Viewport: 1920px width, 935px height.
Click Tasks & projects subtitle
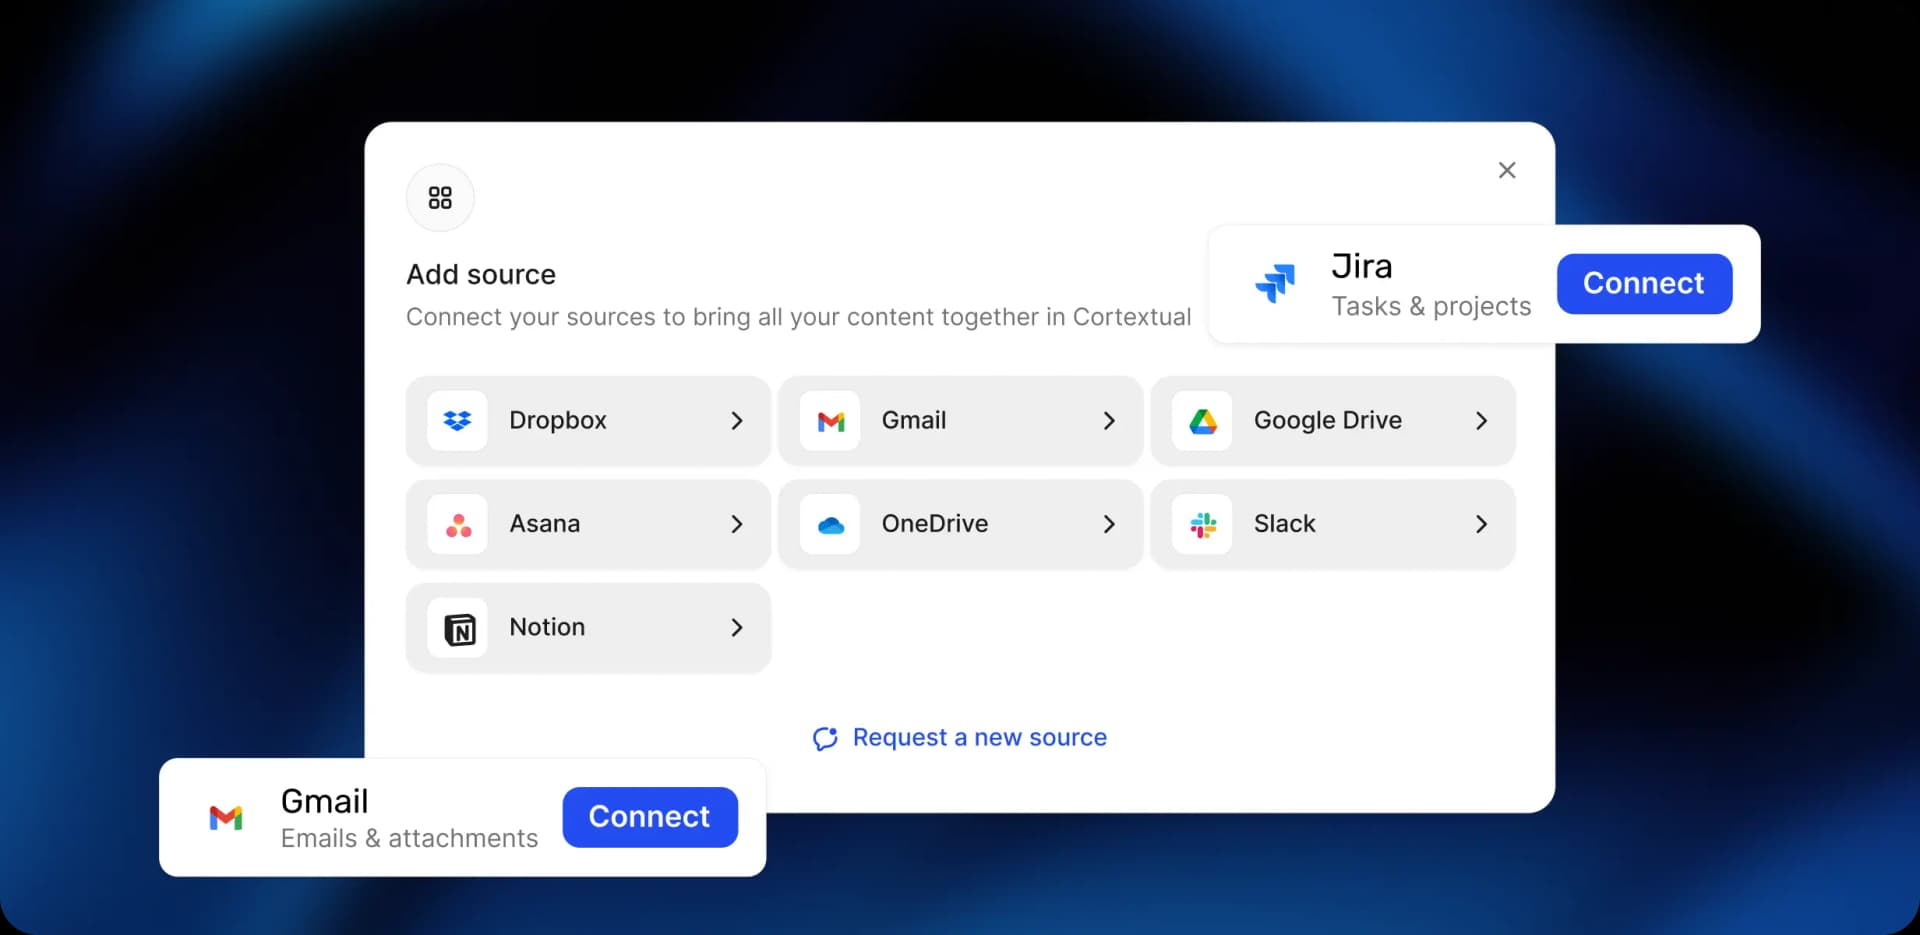(x=1431, y=306)
